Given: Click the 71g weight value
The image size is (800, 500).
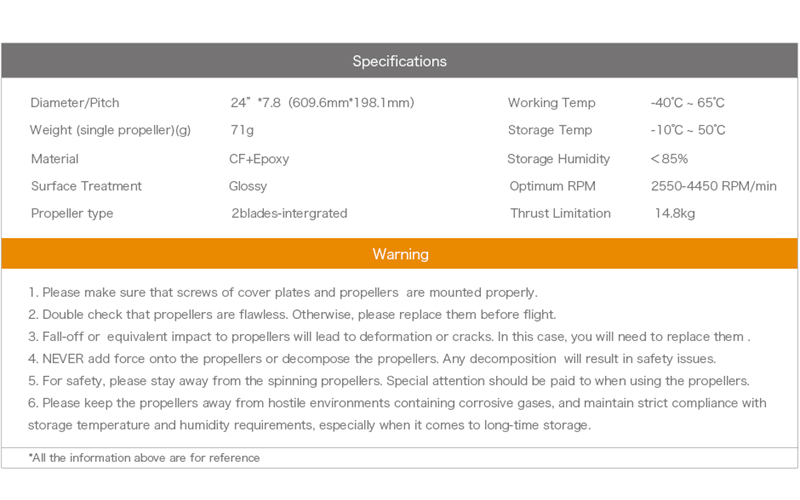Looking at the screenshot, I should (x=242, y=130).
